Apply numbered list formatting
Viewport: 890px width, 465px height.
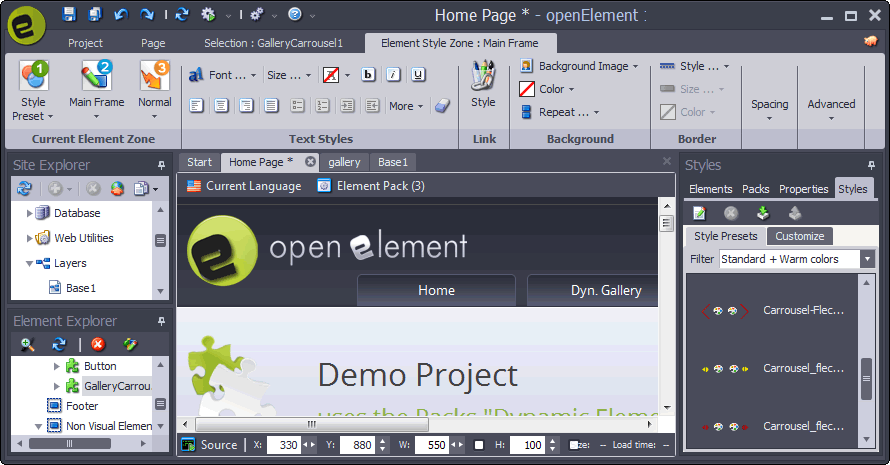[322, 106]
